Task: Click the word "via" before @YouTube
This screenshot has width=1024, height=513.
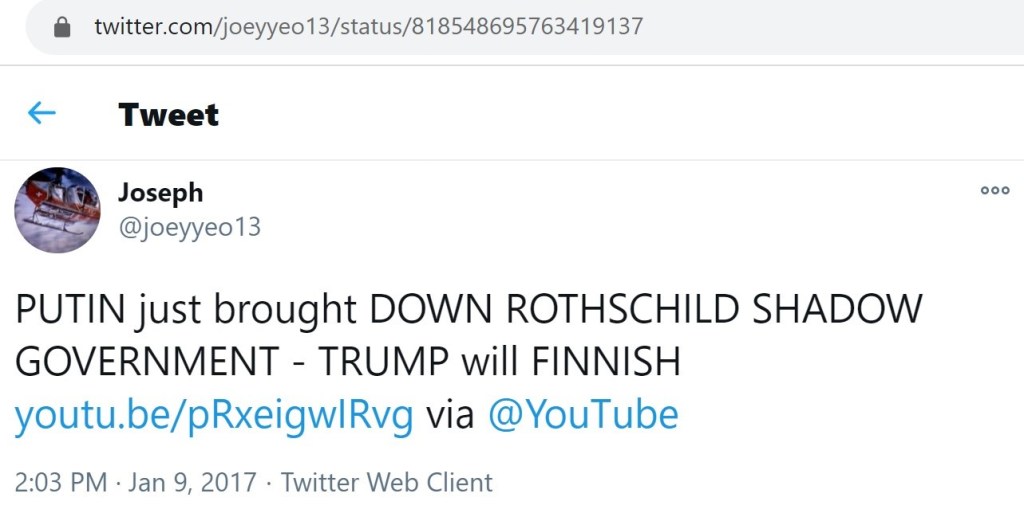Action: tap(450, 414)
